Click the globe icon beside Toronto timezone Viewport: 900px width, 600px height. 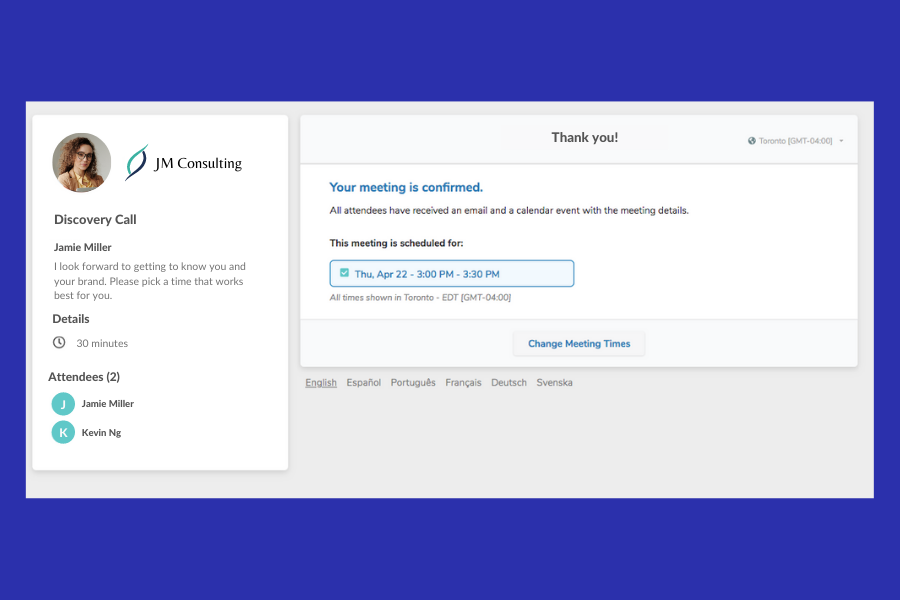pos(751,141)
